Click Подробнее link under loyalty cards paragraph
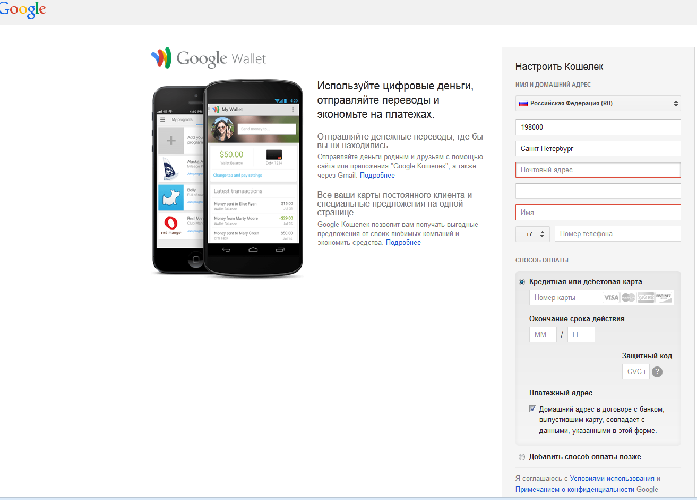 [403, 242]
